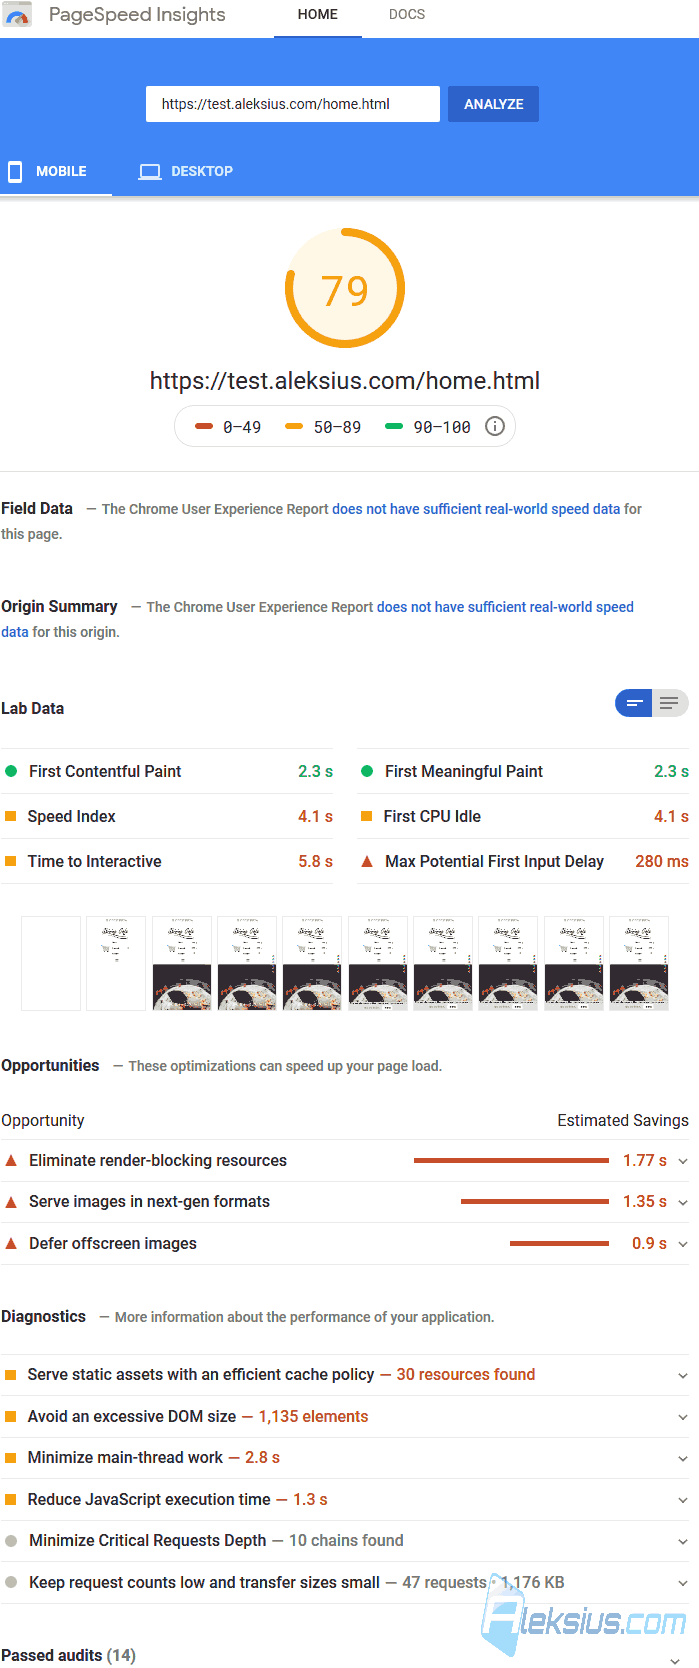Click orange square icon beside Reduce JavaScript execution time

[11, 1499]
